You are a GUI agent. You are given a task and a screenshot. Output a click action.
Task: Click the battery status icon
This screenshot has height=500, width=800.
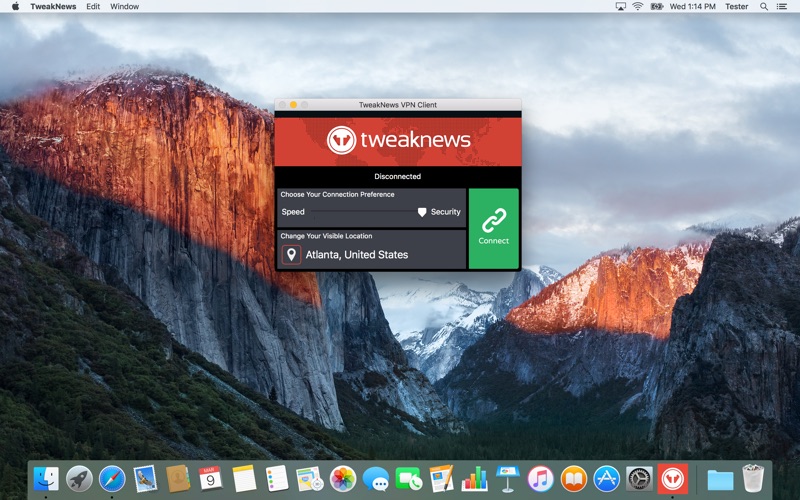657,7
